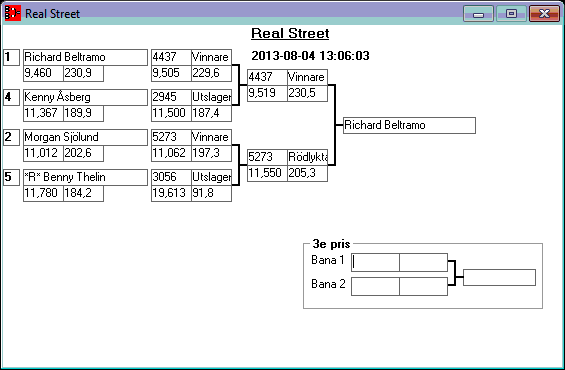565x370 pixels.
Task: Click the Real Street underlined heading
Action: 290,34
